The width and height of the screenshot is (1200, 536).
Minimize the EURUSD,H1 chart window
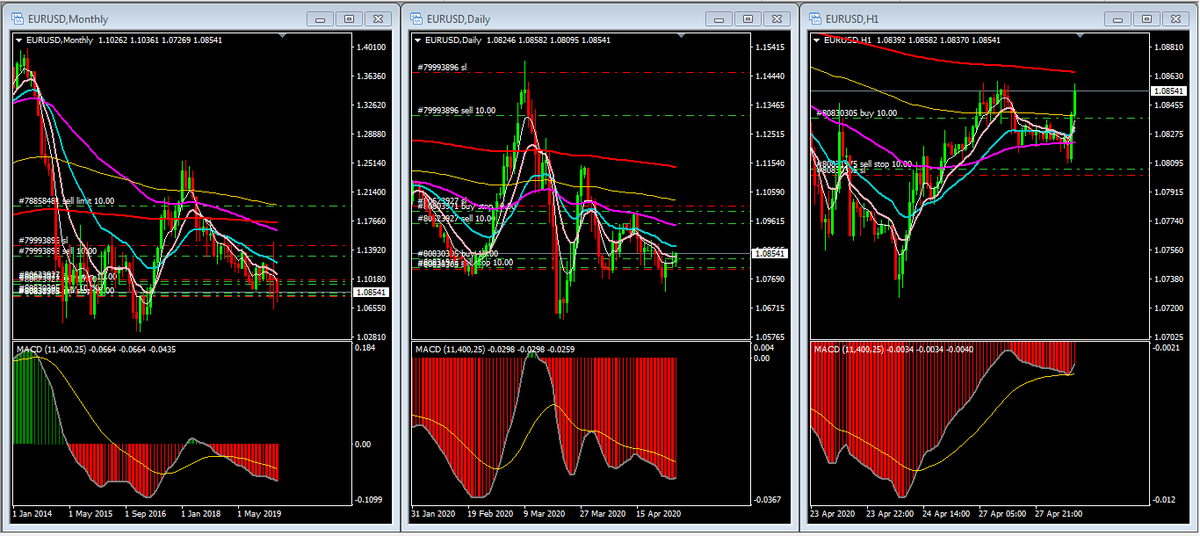[x=1119, y=18]
